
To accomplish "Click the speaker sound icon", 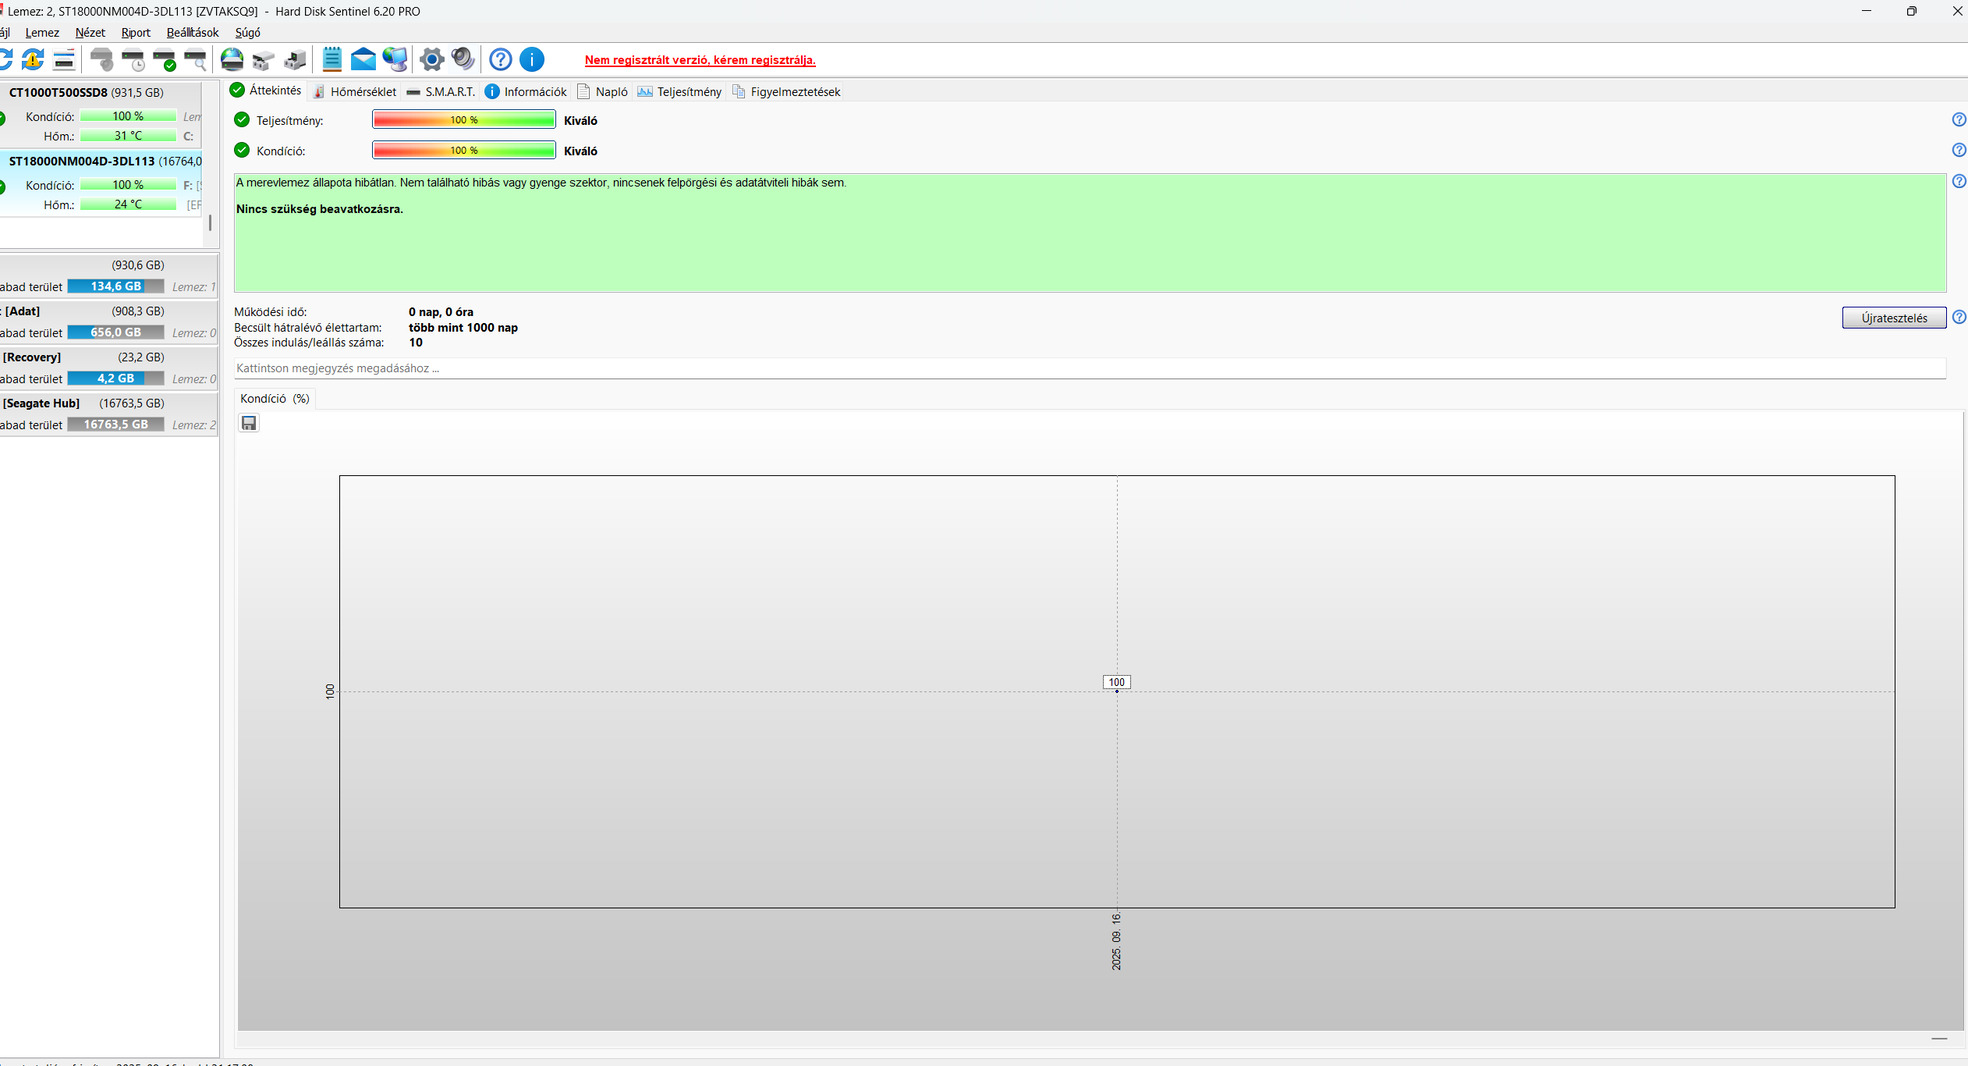I will point(463,60).
